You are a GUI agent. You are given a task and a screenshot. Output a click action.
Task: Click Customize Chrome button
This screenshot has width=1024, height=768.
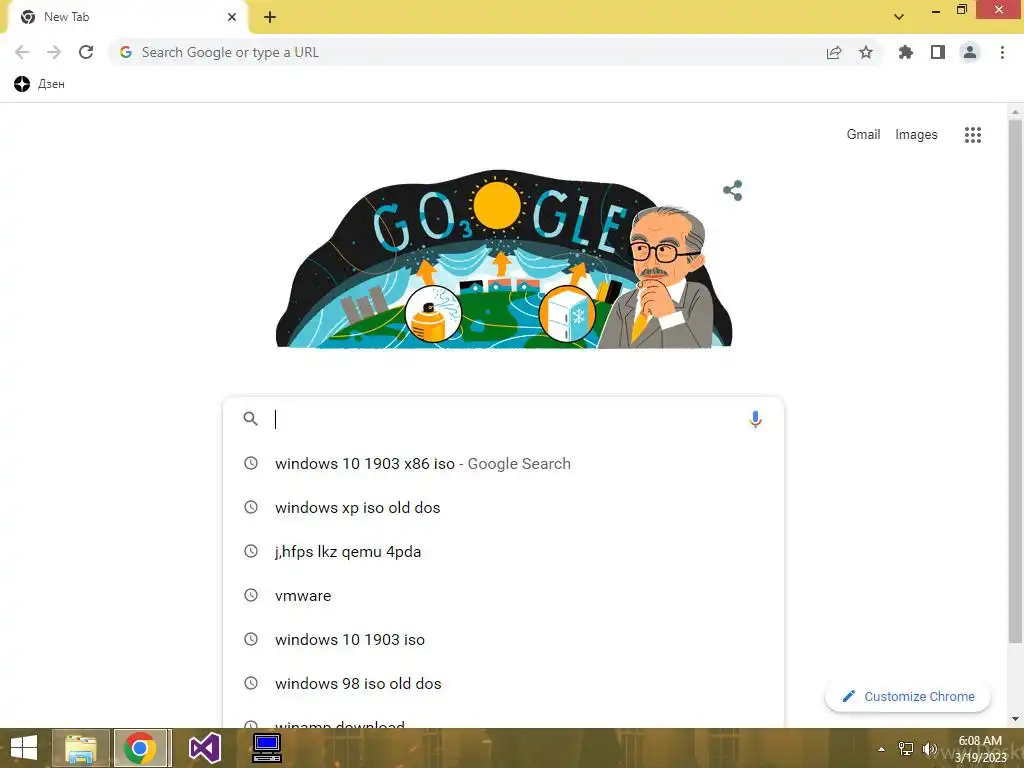pos(908,696)
